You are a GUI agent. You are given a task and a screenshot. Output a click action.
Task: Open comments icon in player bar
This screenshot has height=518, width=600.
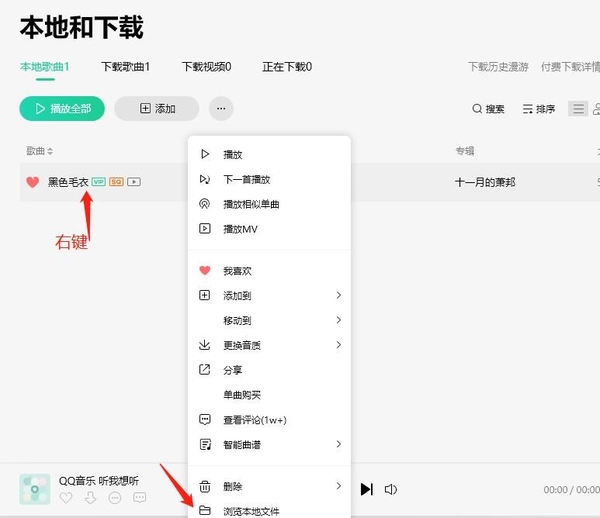point(139,498)
